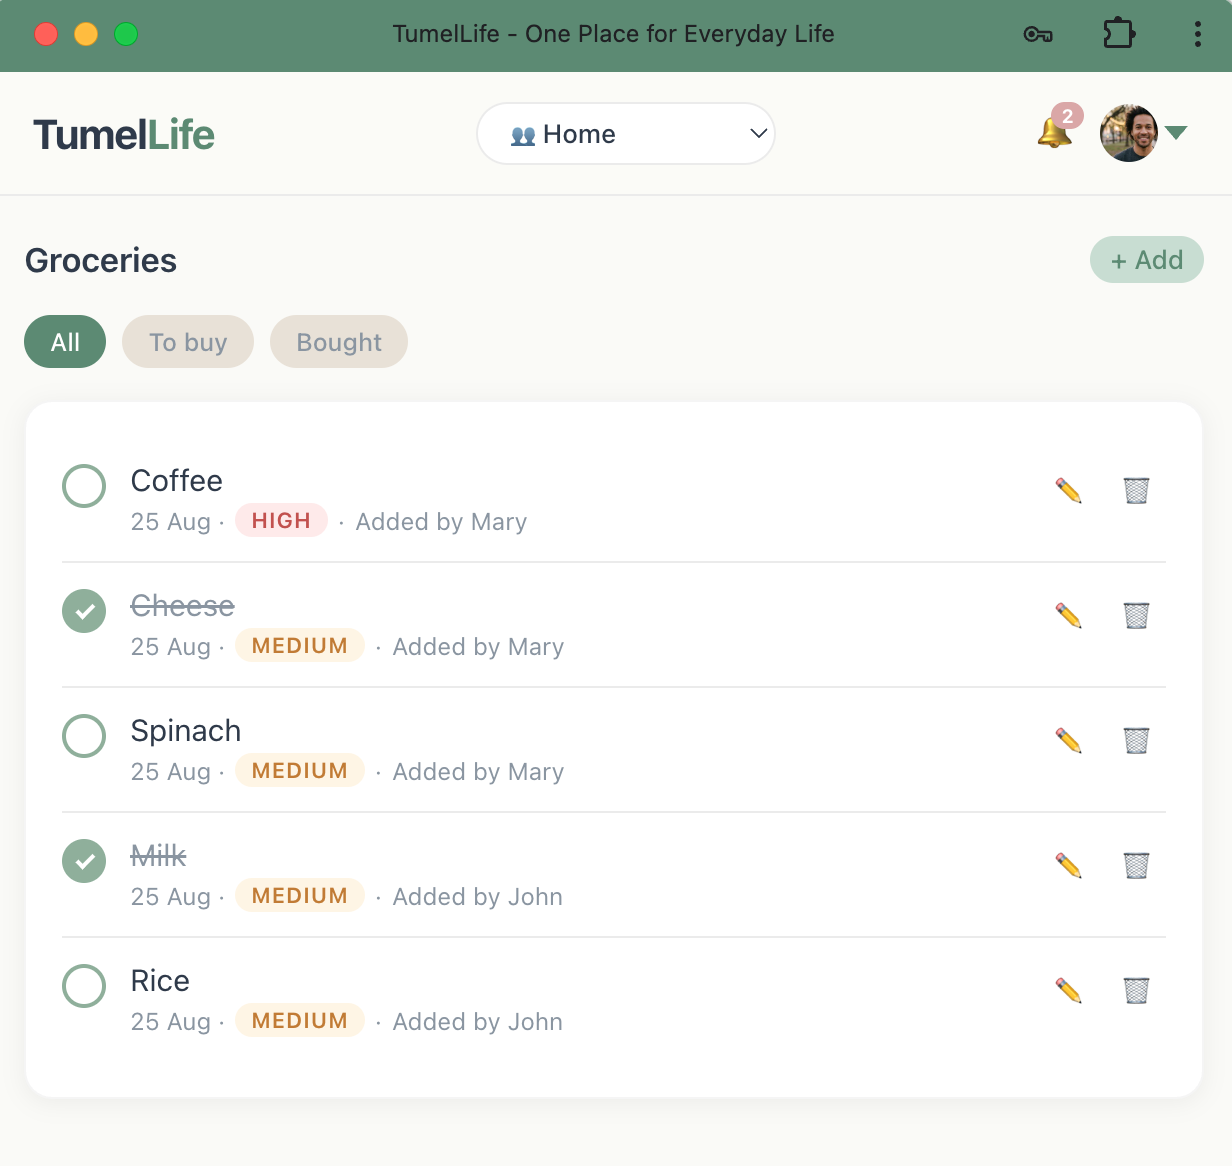Delete the Coffee item with trash icon
Screen dimensions: 1232x1166
1136,490
